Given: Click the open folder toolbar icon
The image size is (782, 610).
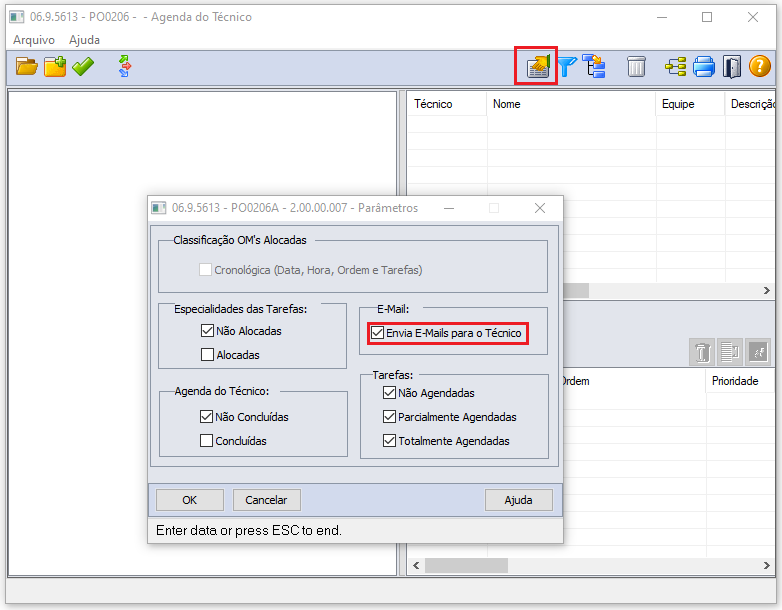Looking at the screenshot, I should coord(26,66).
